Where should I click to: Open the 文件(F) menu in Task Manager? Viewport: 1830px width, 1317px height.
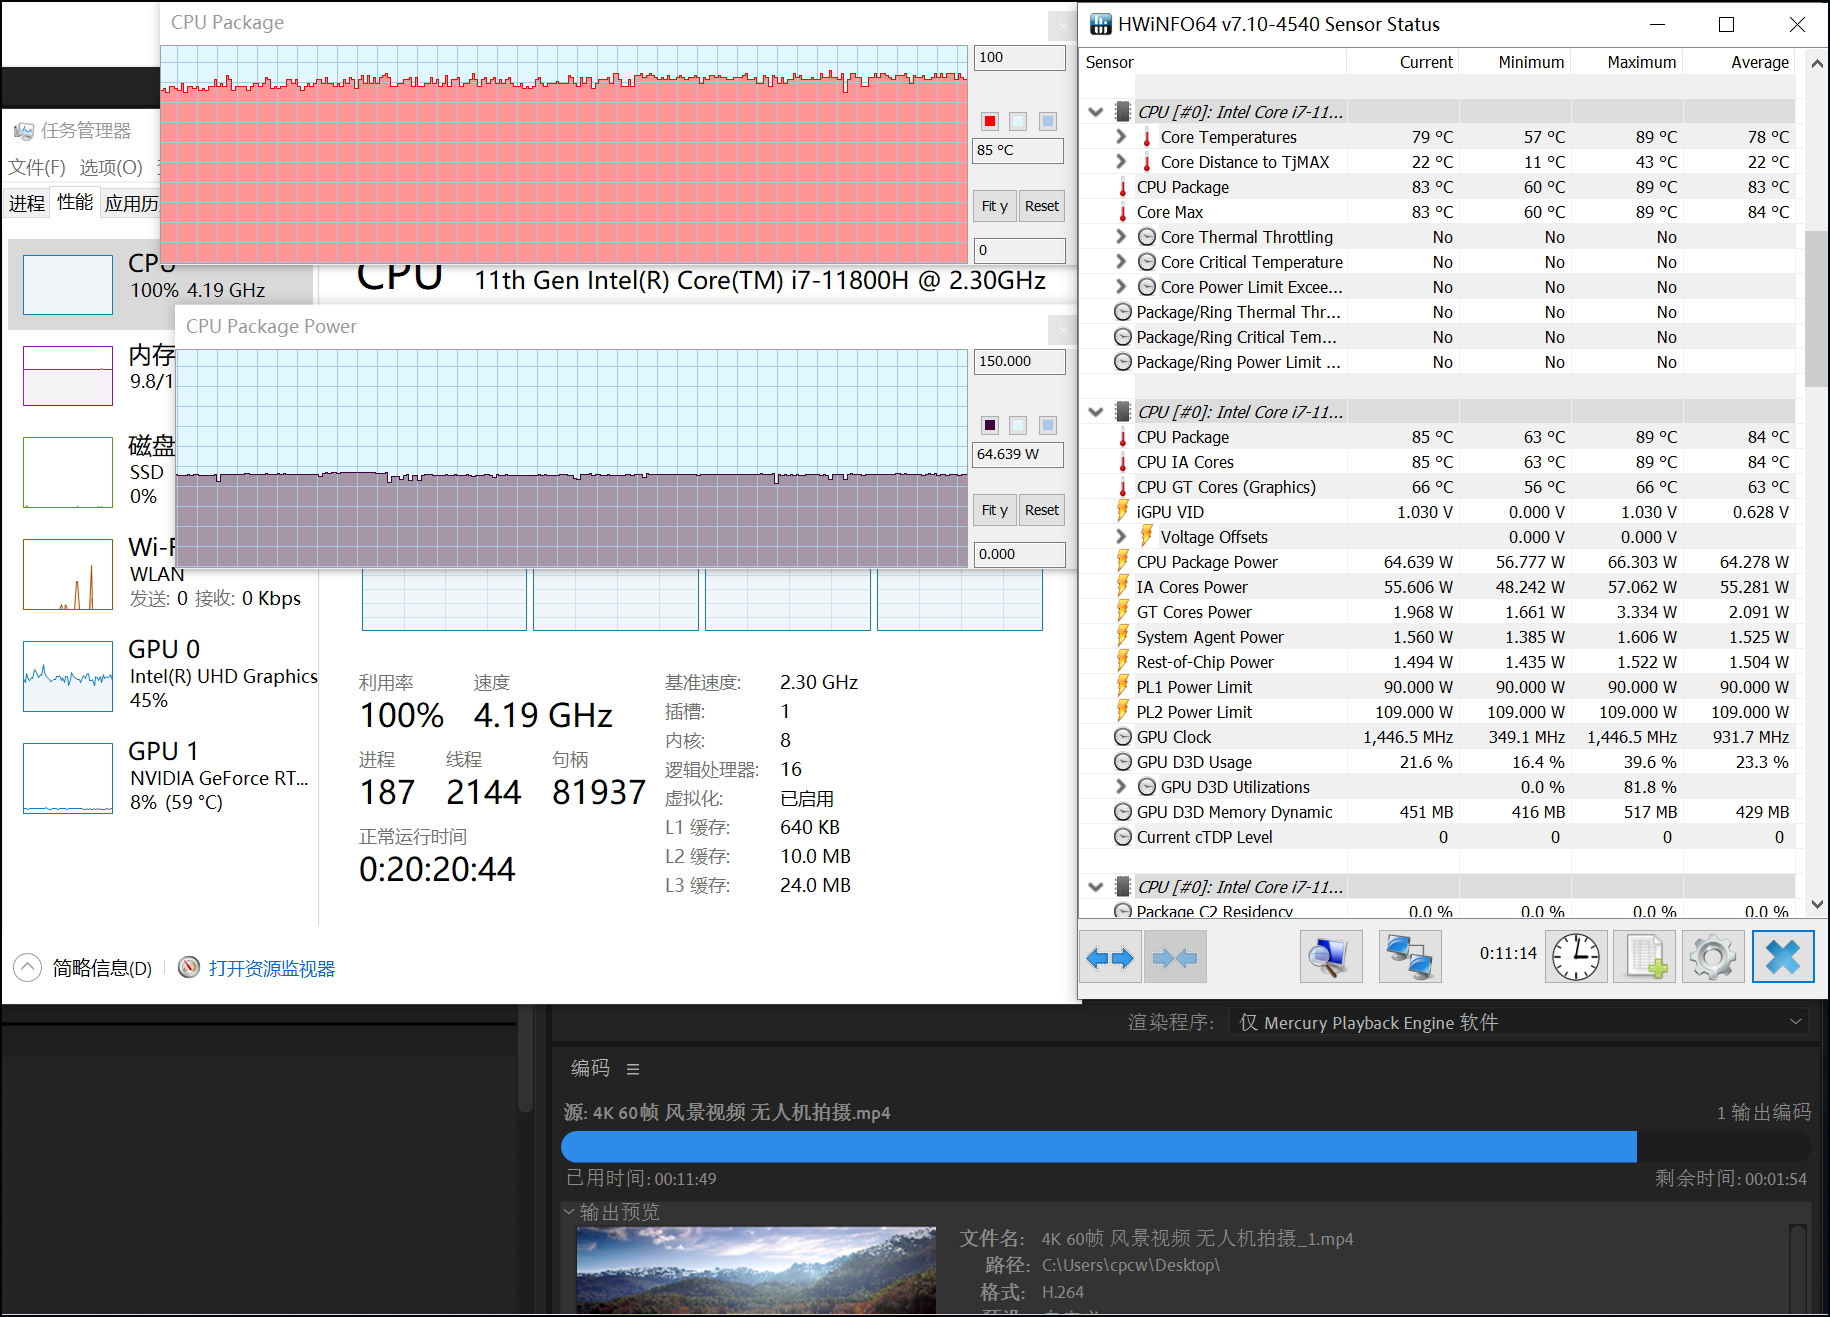(37, 167)
